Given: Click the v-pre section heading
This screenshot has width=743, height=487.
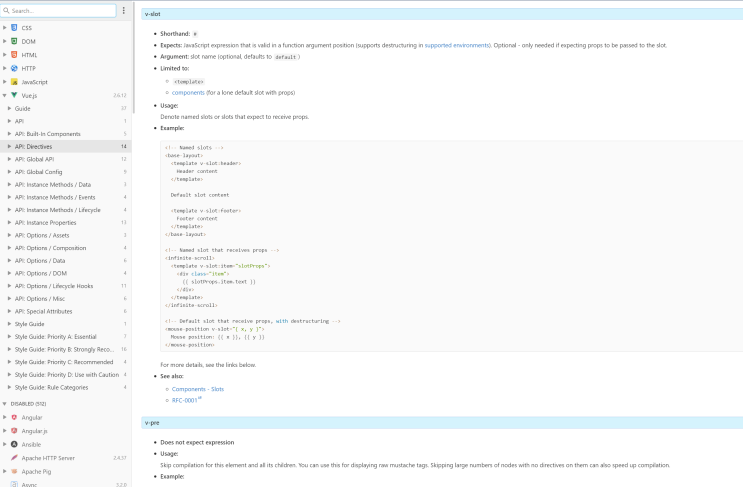Looking at the screenshot, I should coord(442,423).
